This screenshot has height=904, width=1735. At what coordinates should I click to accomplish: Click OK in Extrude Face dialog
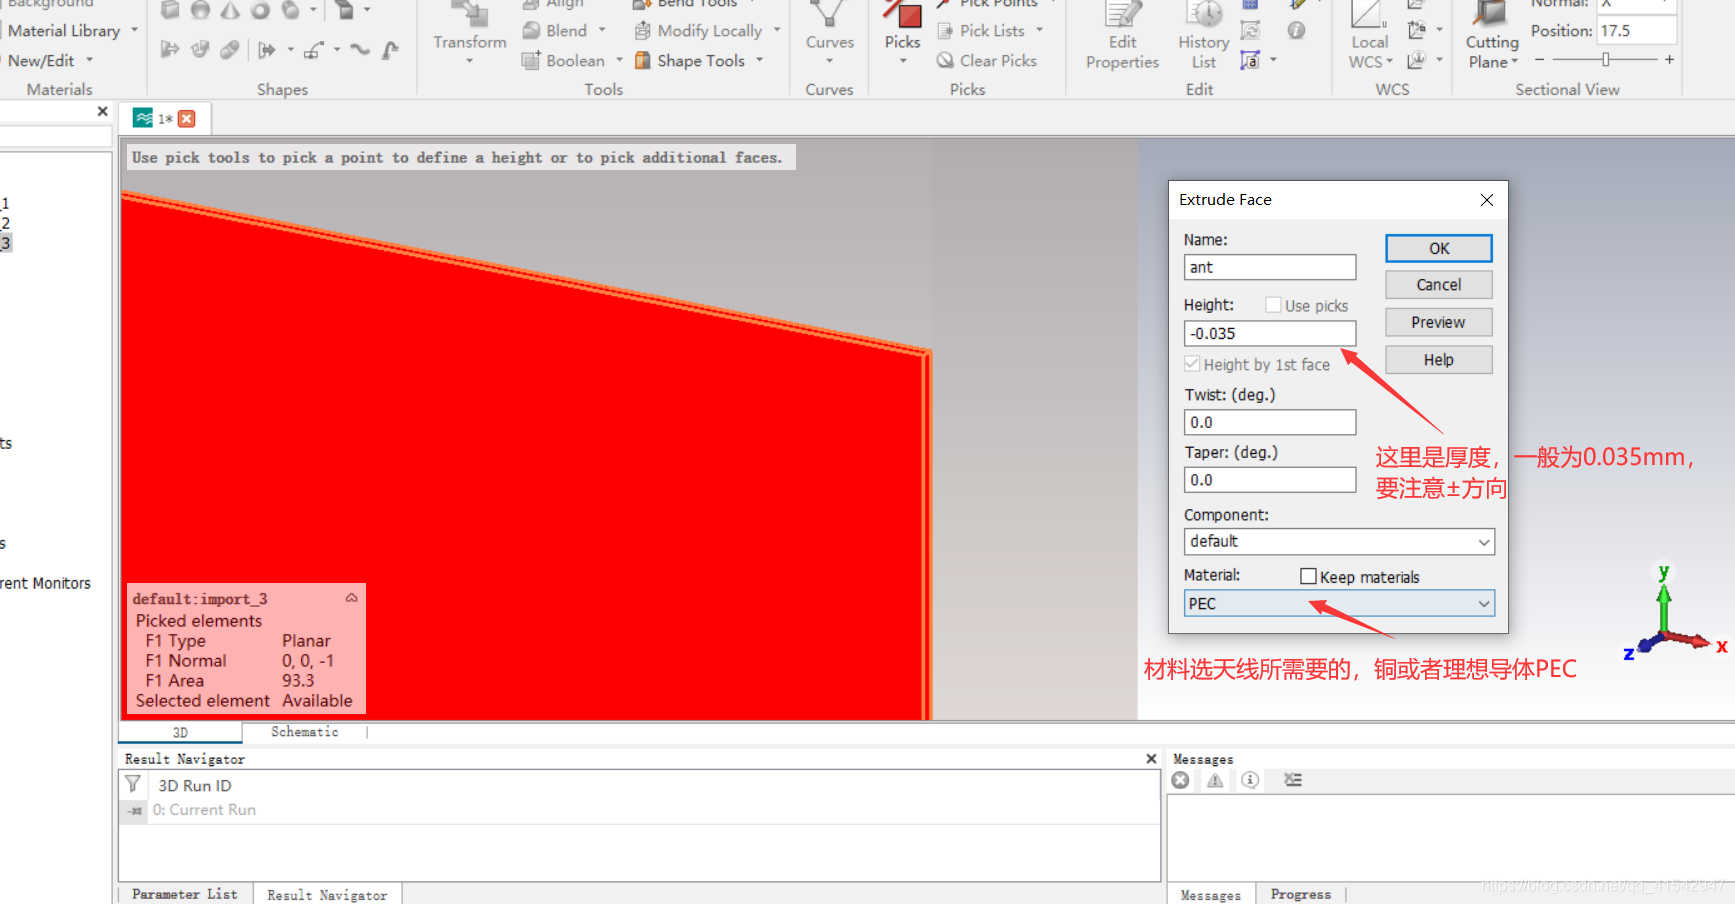pos(1439,248)
